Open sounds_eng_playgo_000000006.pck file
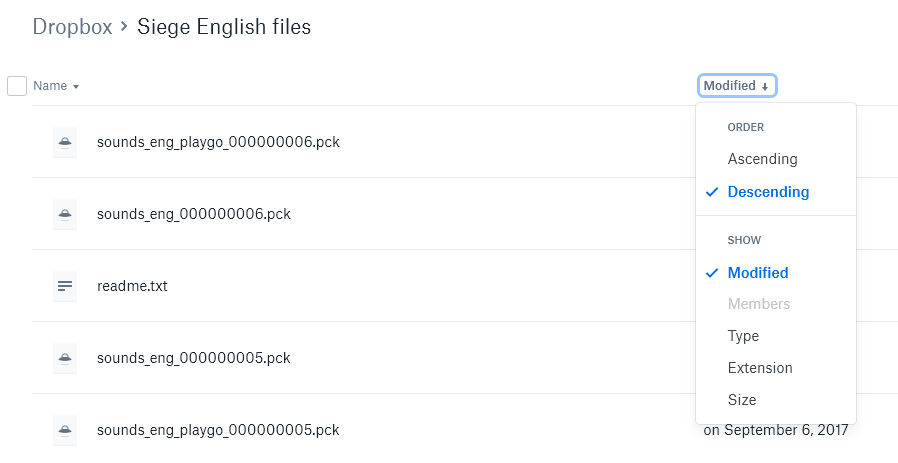The width and height of the screenshot is (898, 463). click(x=218, y=142)
